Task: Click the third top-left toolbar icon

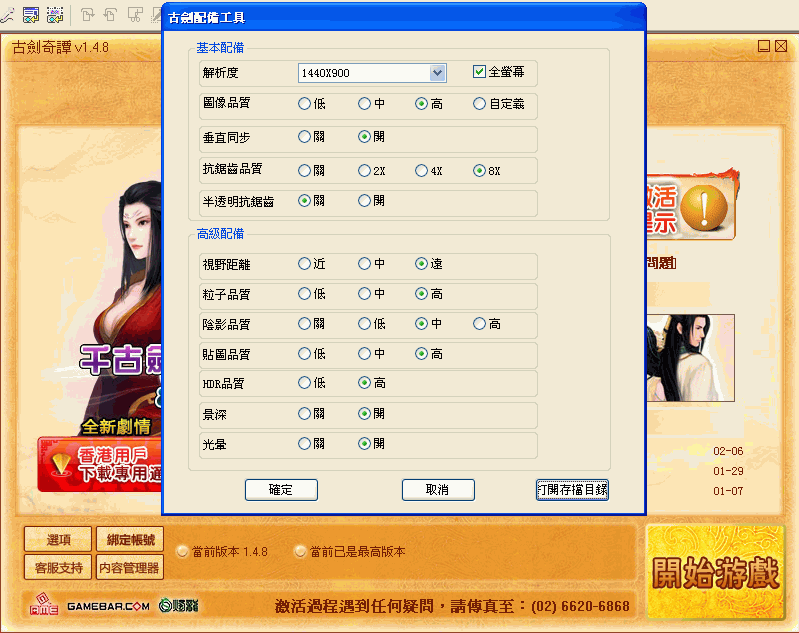Action: click(x=55, y=15)
